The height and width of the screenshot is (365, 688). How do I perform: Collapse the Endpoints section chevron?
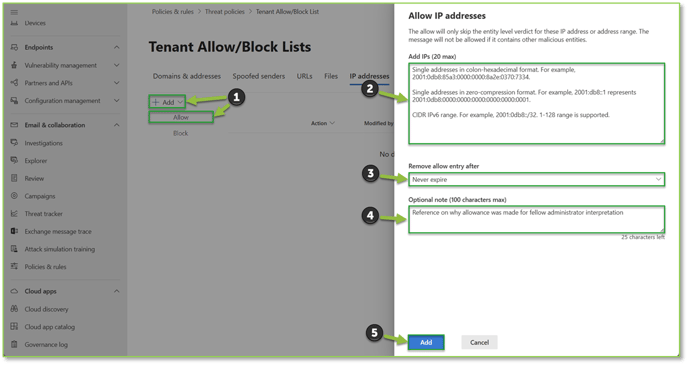pyautogui.click(x=117, y=47)
